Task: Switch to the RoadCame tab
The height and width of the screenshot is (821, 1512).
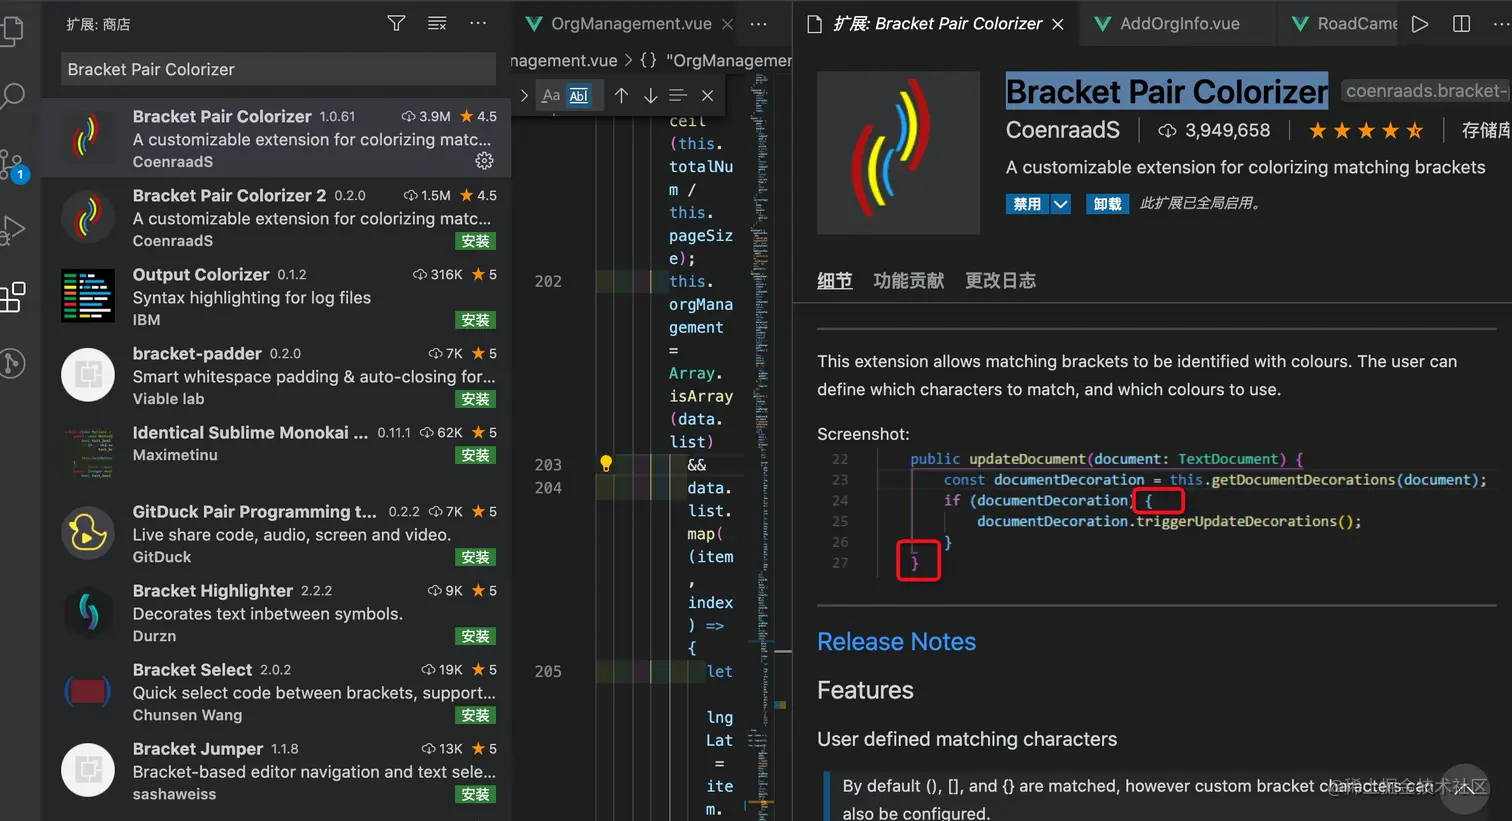Action: pyautogui.click(x=1344, y=24)
